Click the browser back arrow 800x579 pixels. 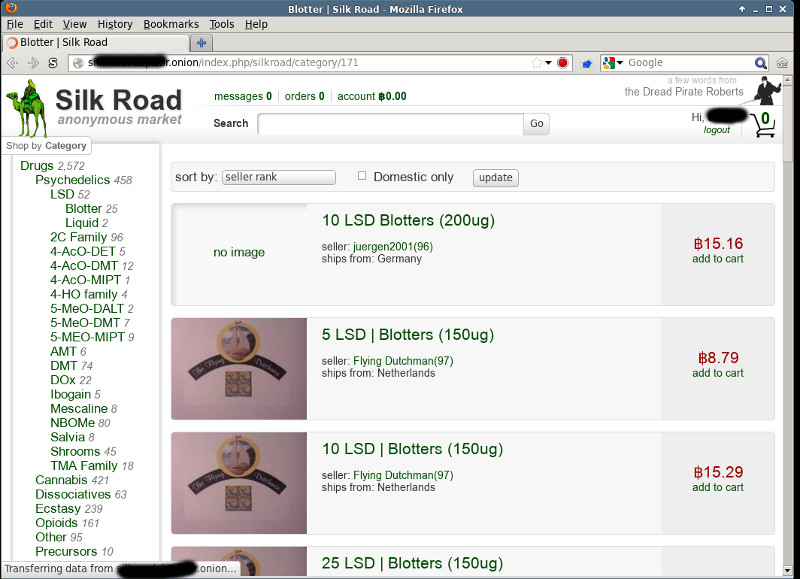(14, 63)
